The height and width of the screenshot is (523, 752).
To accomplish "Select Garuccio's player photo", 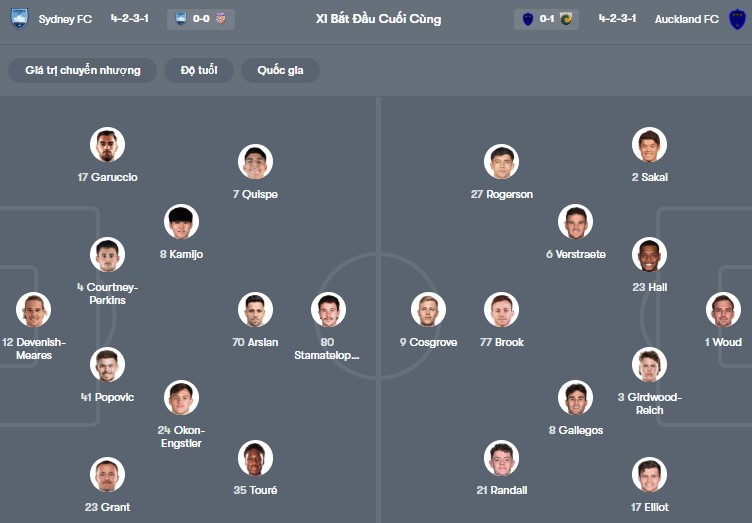I will (x=107, y=145).
